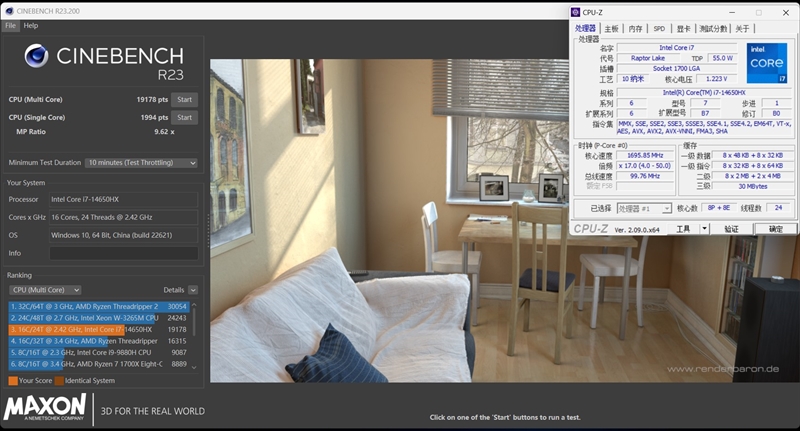Select the Intel Core i9-9880H ranking row
Viewport: 800px width, 431px height.
(99, 352)
